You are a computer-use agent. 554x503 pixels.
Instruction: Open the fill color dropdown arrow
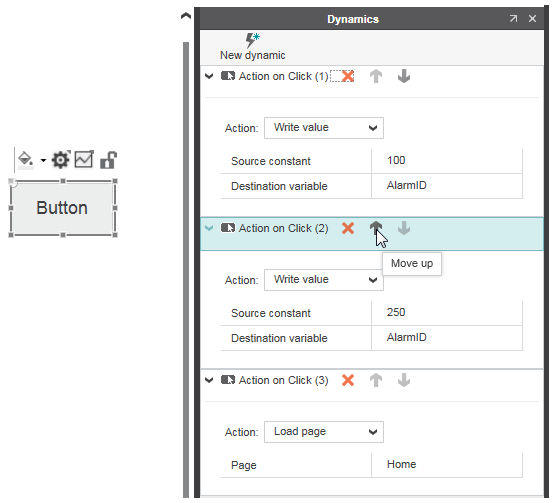(x=43, y=160)
